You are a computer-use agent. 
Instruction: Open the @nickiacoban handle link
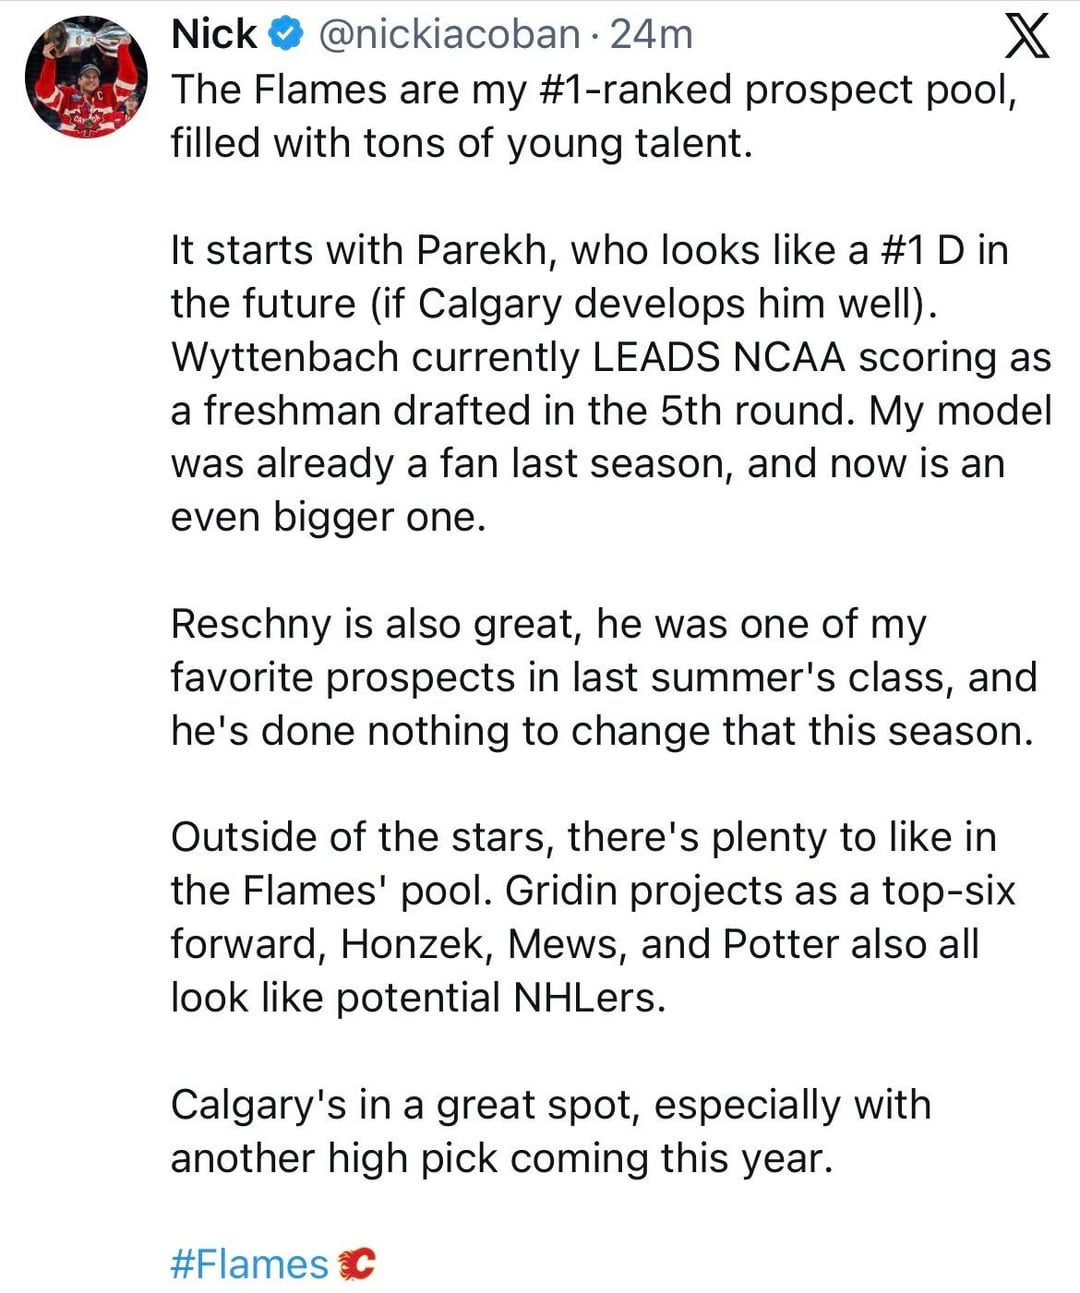(448, 35)
